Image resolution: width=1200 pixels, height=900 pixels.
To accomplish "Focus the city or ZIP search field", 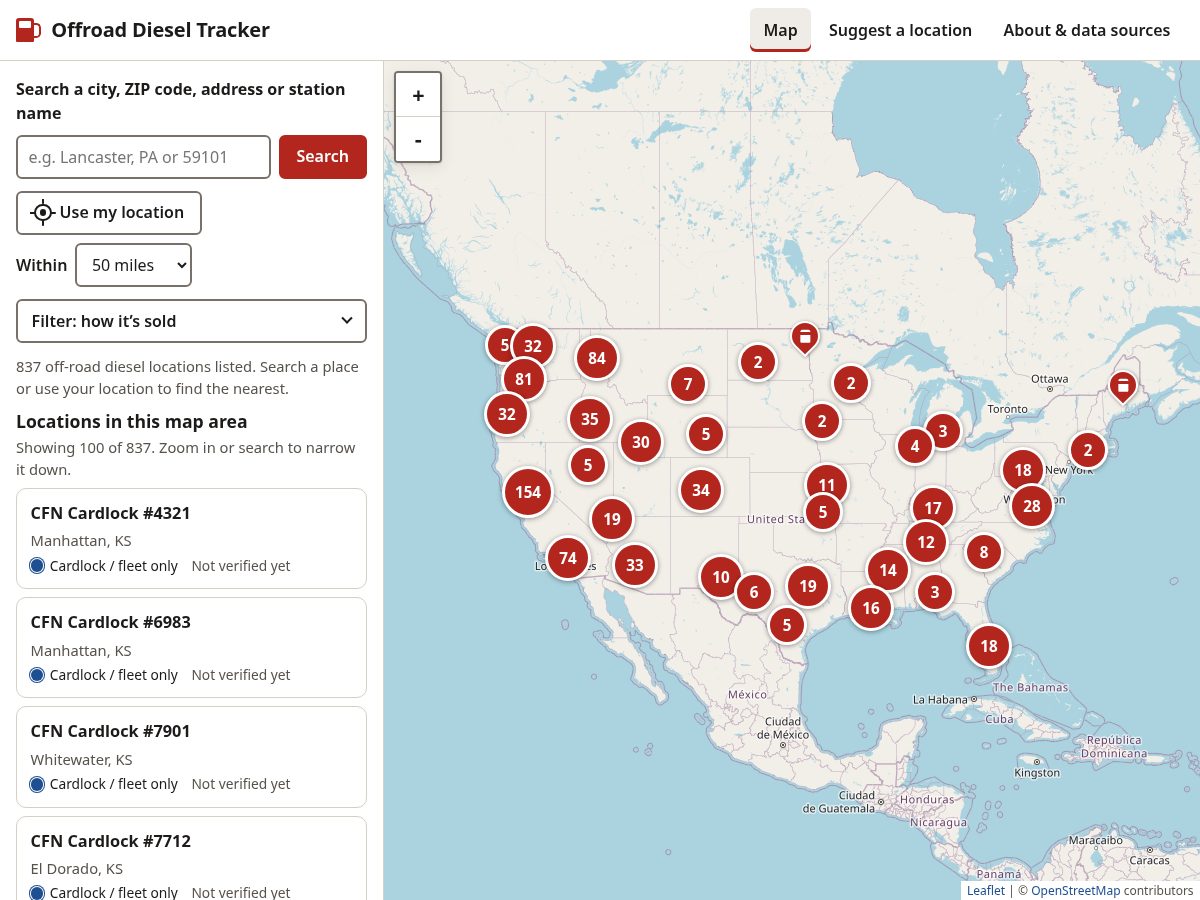I will tap(143, 157).
